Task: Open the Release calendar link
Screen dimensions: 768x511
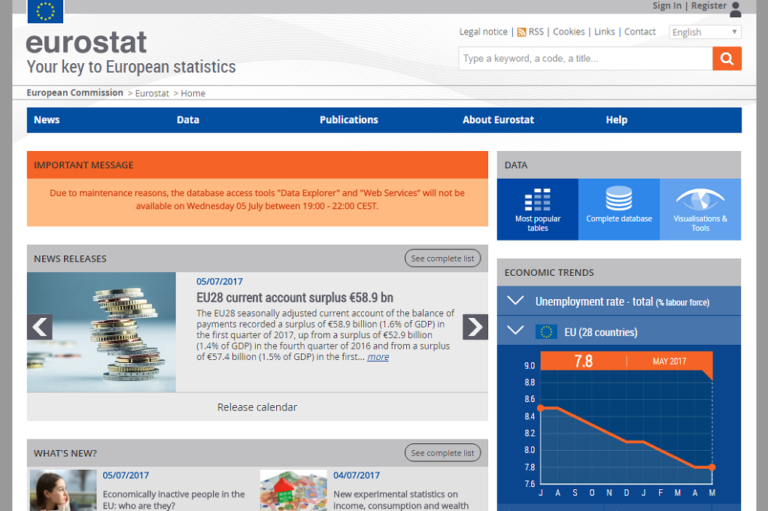Action: [x=257, y=407]
